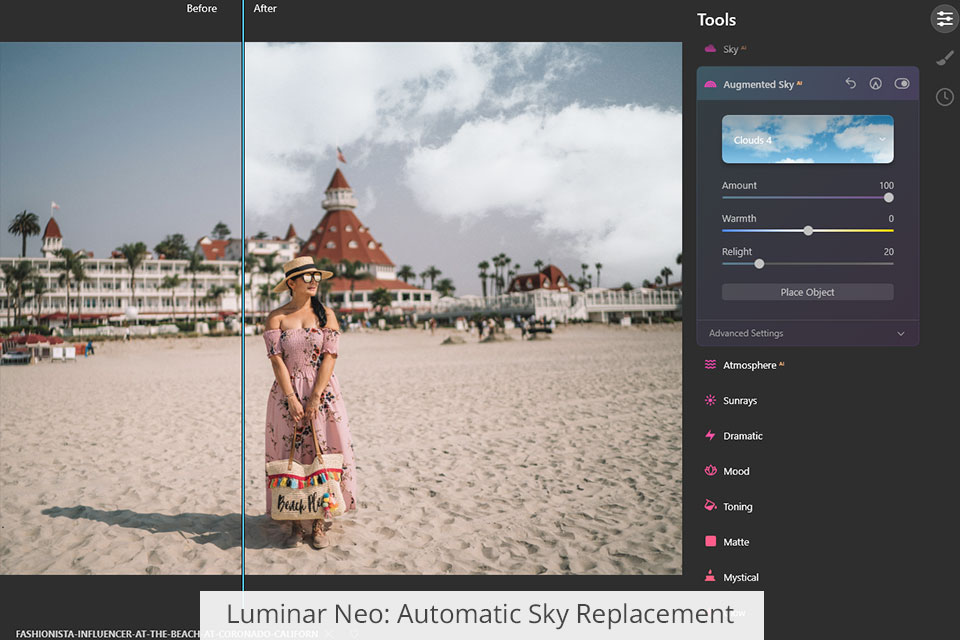Click the Before label
The width and height of the screenshot is (960, 640).
(x=201, y=9)
